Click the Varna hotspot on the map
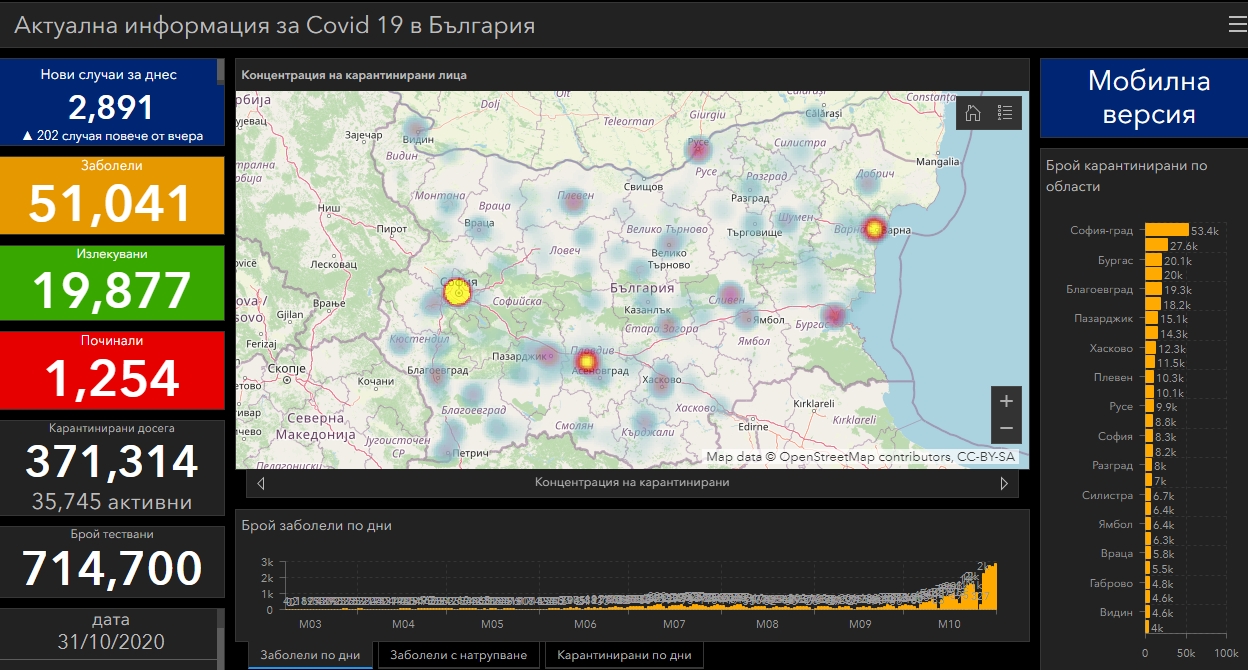Viewport: 1248px width, 670px height. (874, 229)
